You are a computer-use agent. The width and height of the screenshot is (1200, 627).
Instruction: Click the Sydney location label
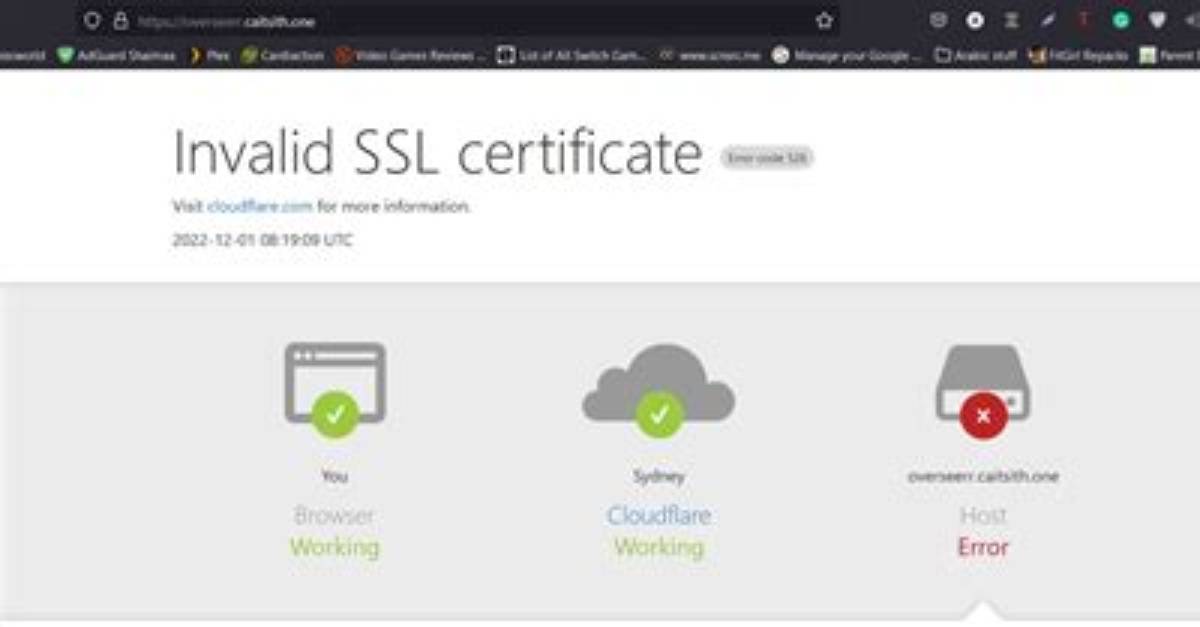(659, 476)
